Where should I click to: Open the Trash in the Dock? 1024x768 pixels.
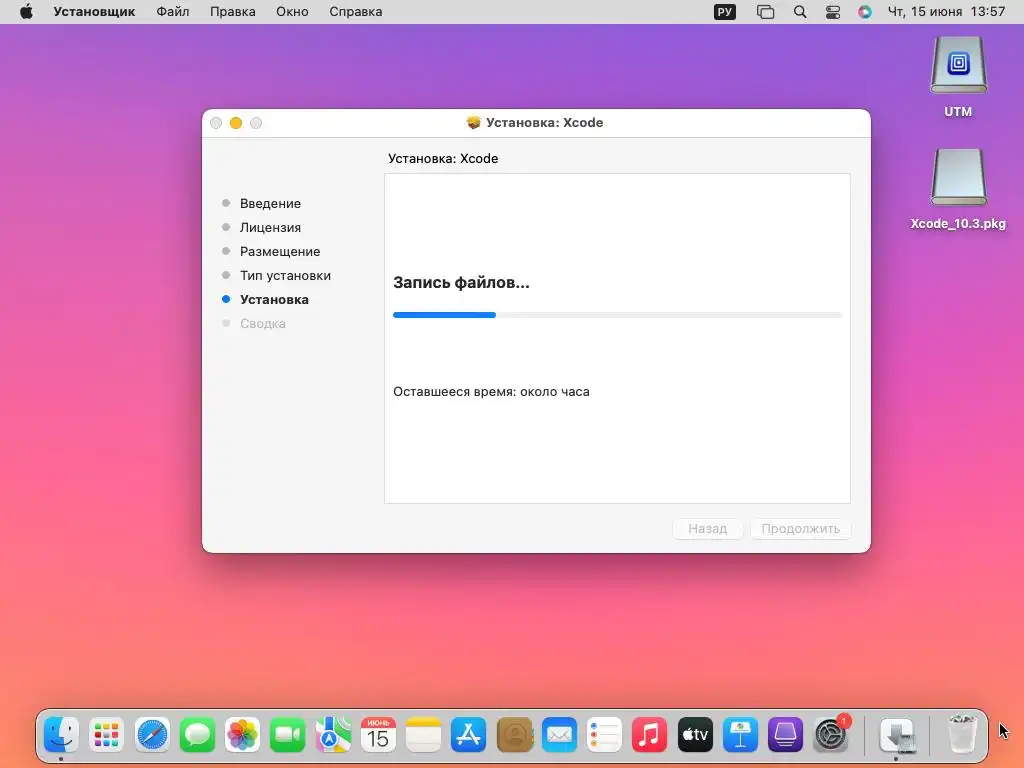(963, 735)
